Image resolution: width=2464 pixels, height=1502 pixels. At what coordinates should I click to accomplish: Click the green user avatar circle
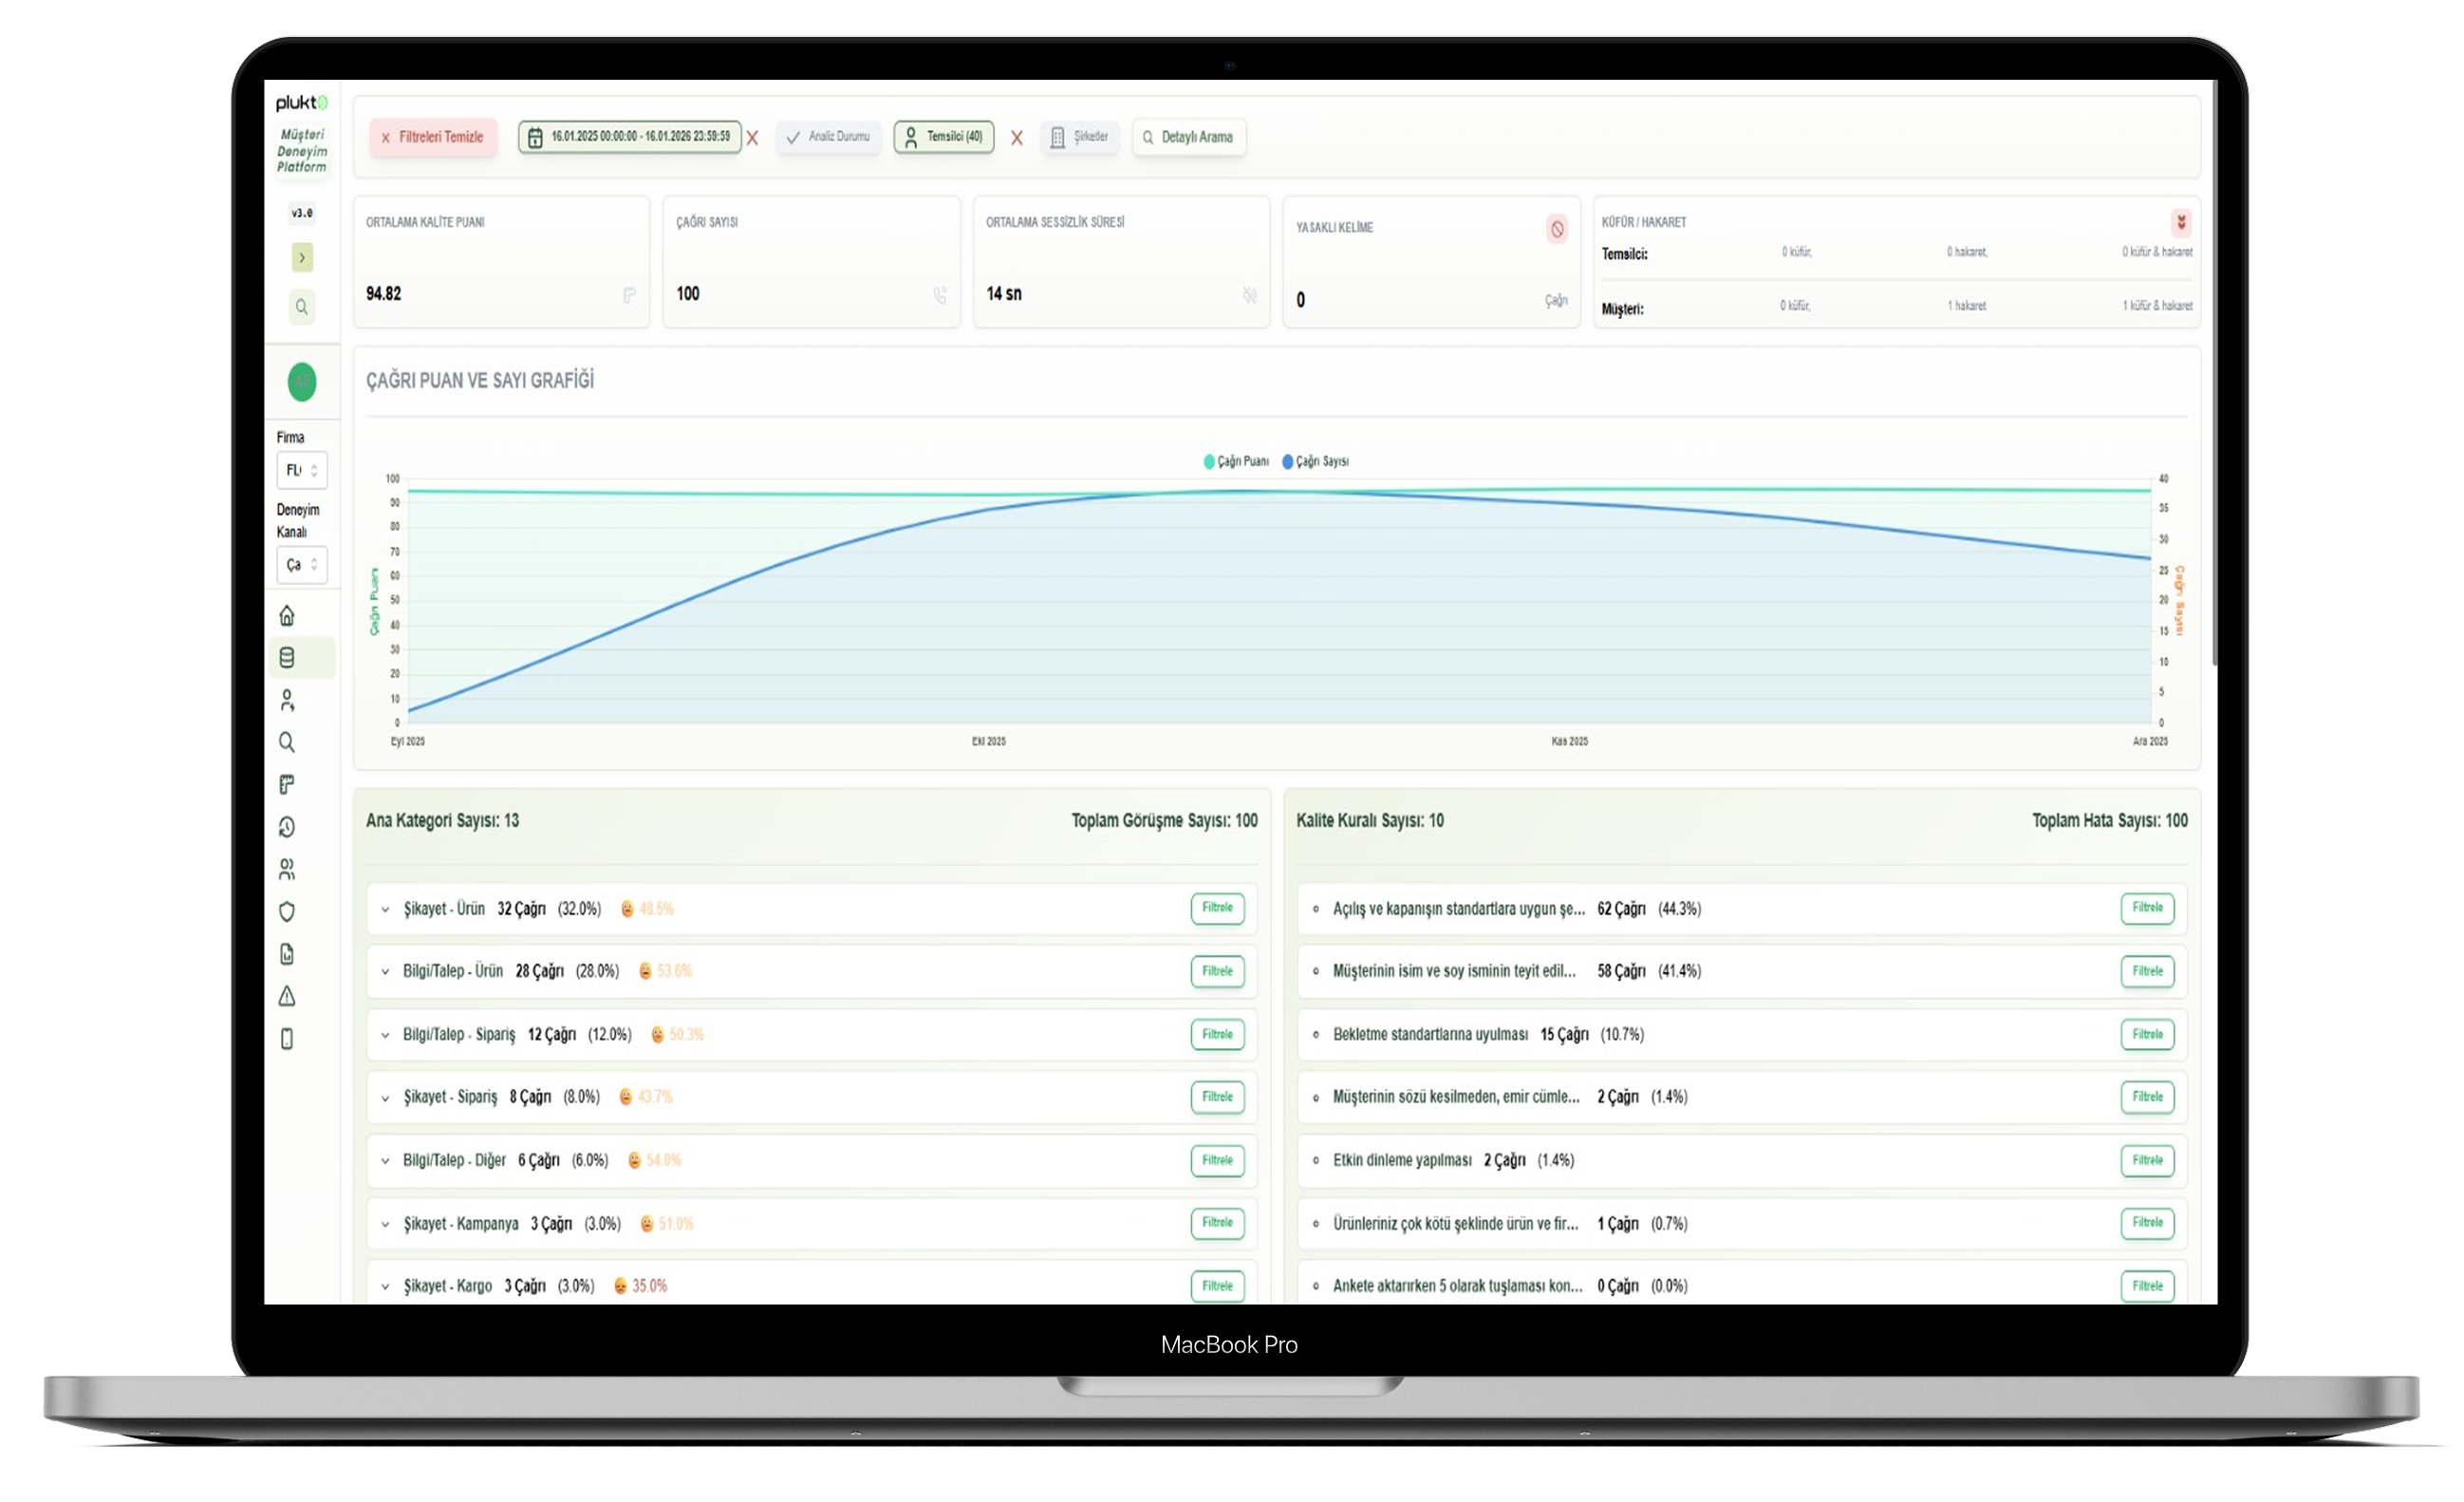pos(302,381)
